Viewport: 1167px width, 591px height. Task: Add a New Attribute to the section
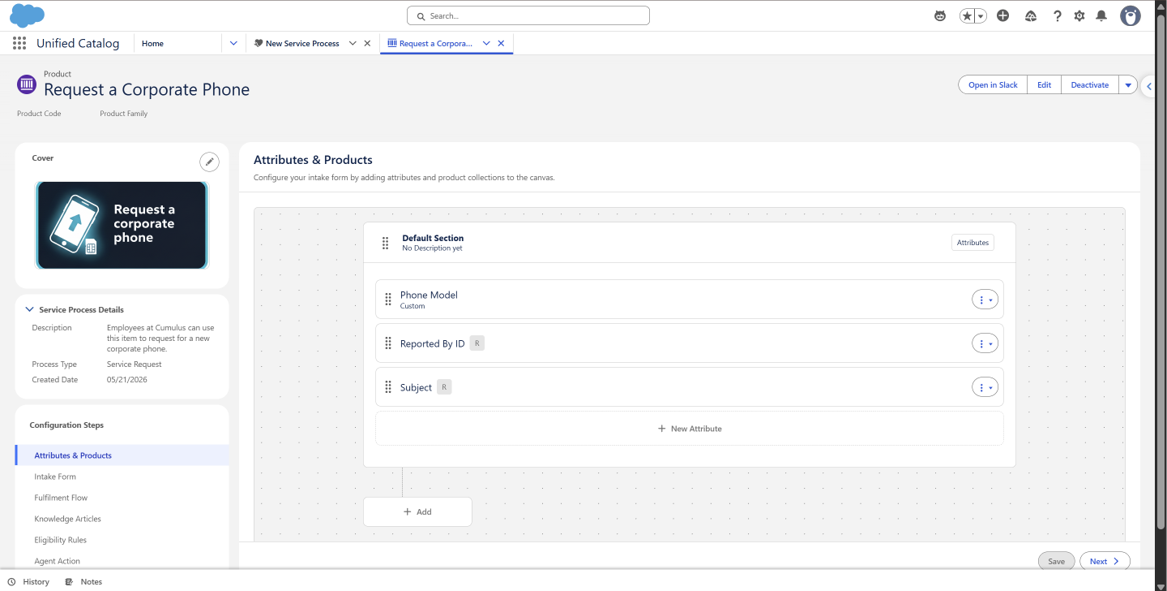689,429
